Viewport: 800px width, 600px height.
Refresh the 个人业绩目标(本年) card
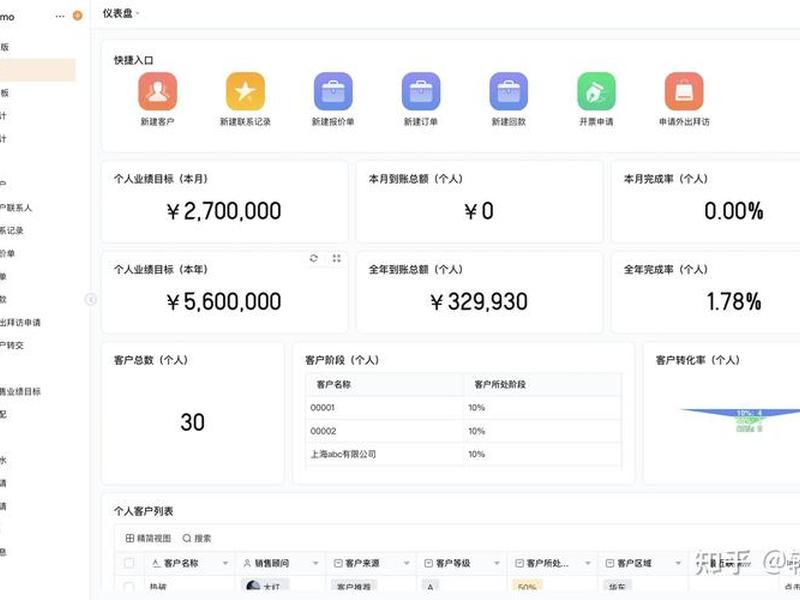314,258
